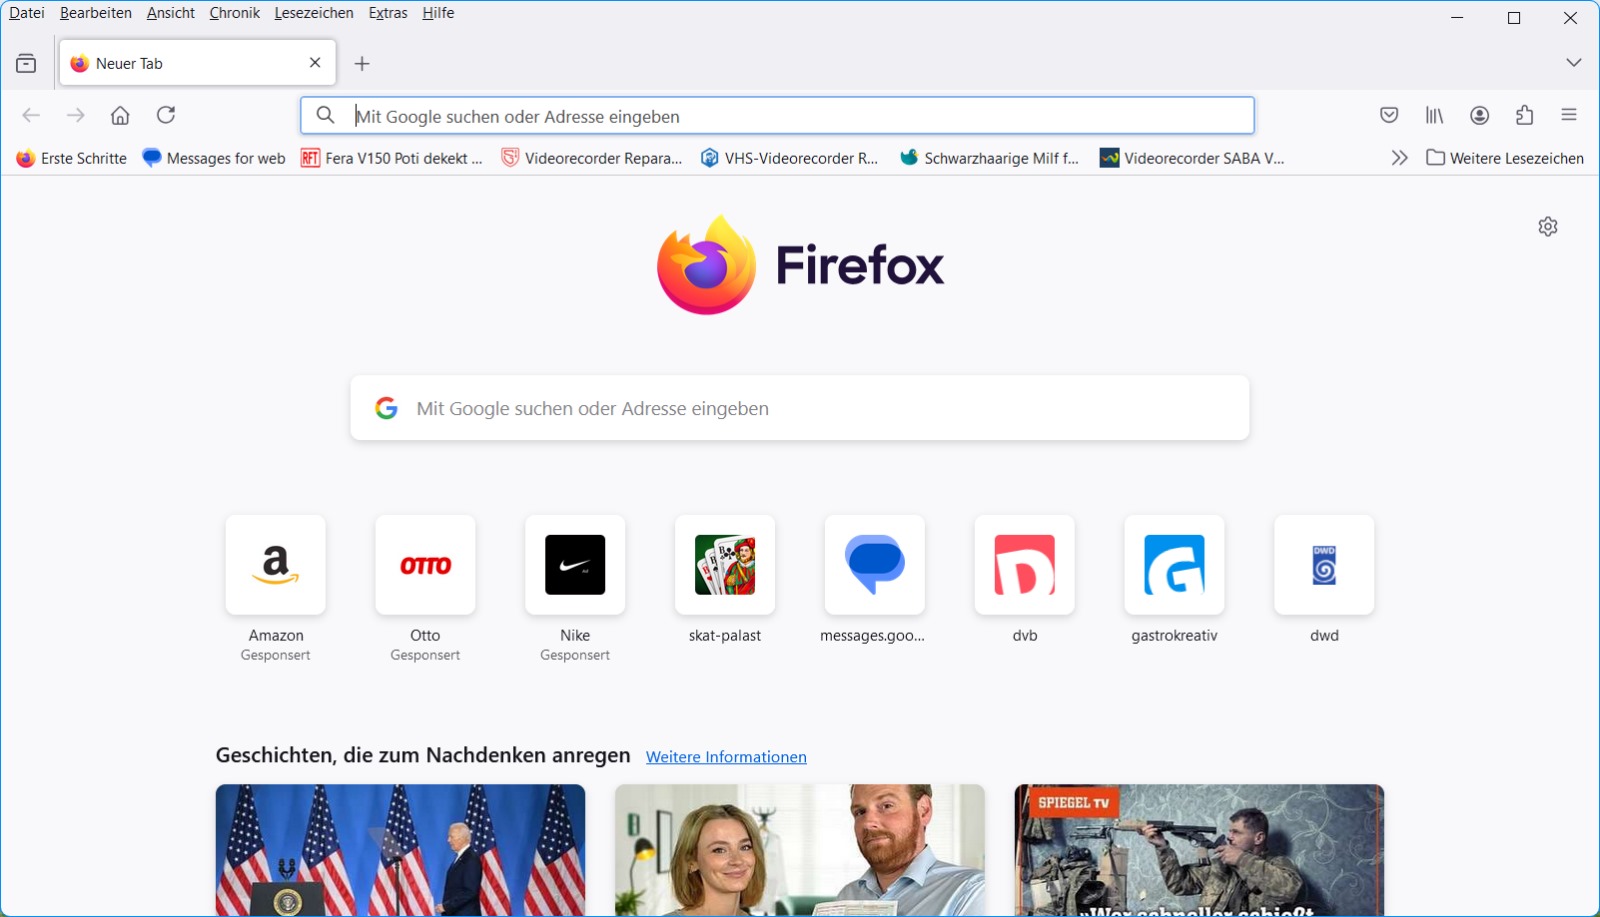Screen dimensions: 1600x917
Task: Open the home page
Action: point(120,115)
